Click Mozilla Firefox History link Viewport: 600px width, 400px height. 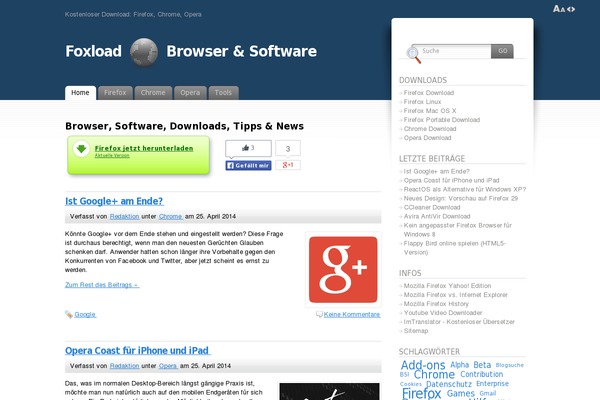[436, 304]
